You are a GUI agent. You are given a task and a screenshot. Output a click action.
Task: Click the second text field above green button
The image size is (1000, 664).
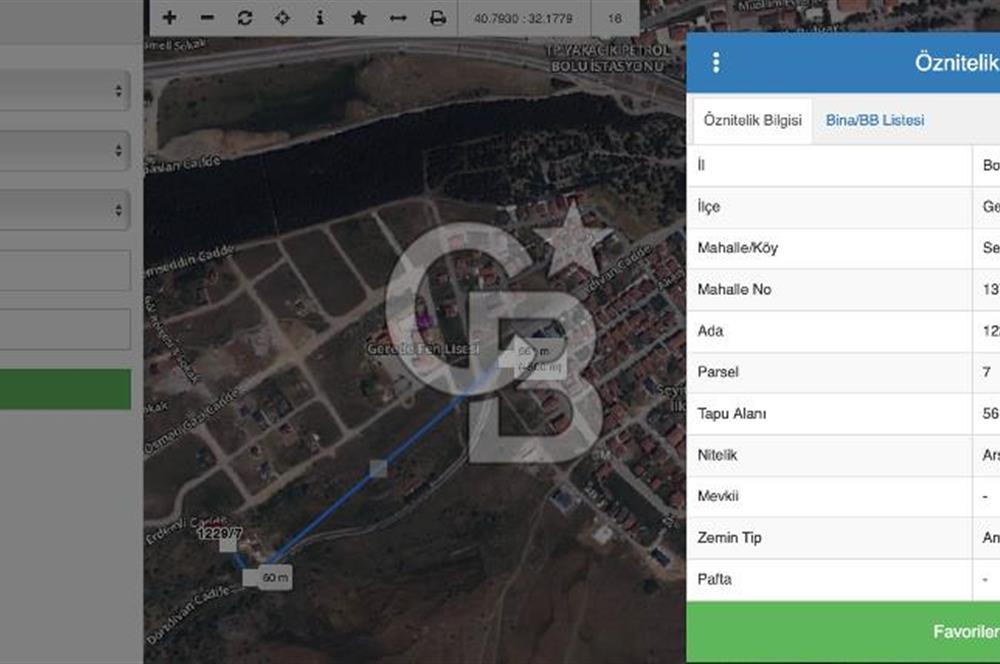tap(65, 329)
